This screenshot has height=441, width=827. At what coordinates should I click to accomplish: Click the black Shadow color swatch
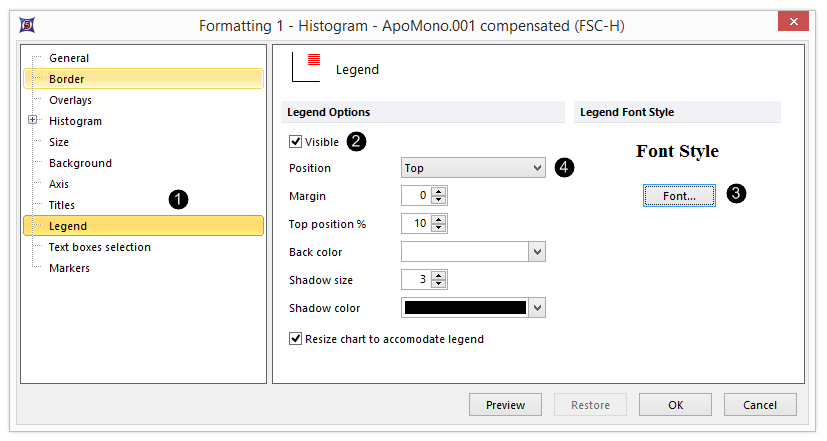pyautogui.click(x=465, y=308)
